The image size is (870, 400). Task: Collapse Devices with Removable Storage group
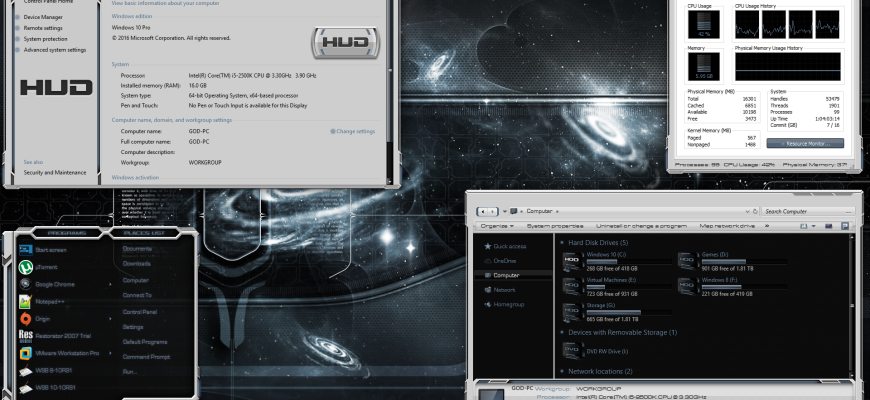(x=562, y=333)
